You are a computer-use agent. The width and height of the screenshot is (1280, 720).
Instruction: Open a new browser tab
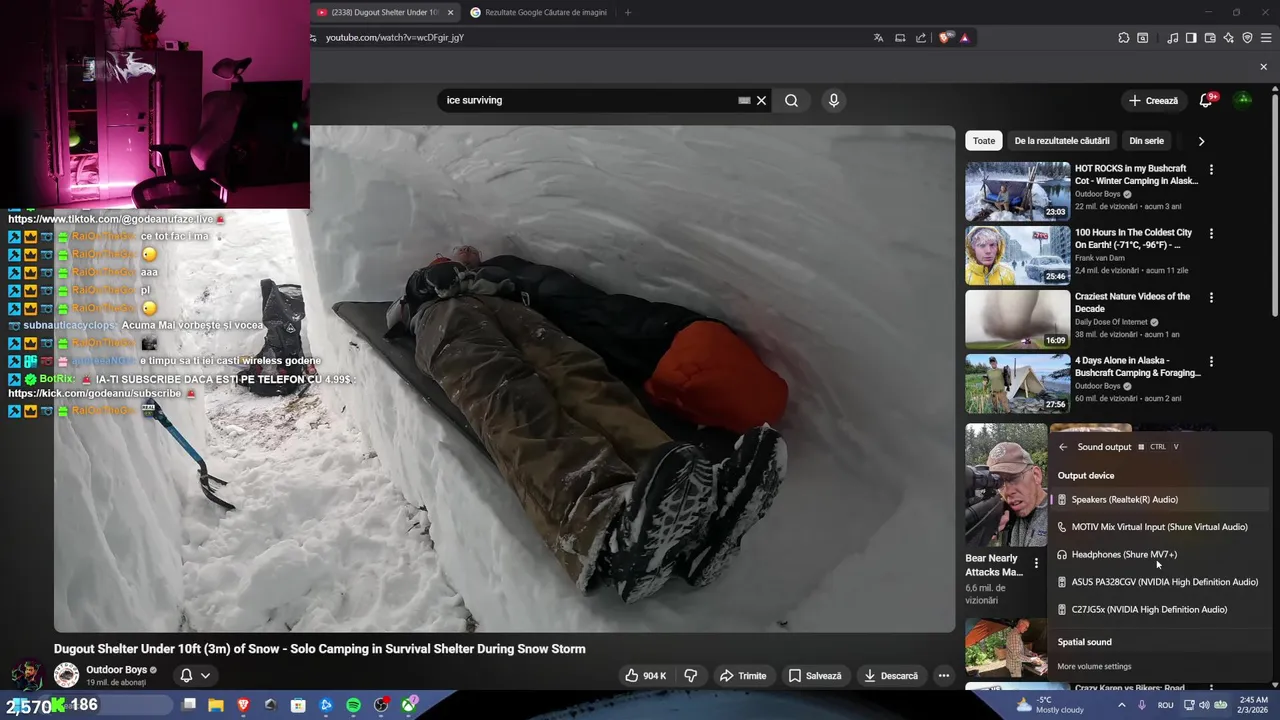click(628, 12)
